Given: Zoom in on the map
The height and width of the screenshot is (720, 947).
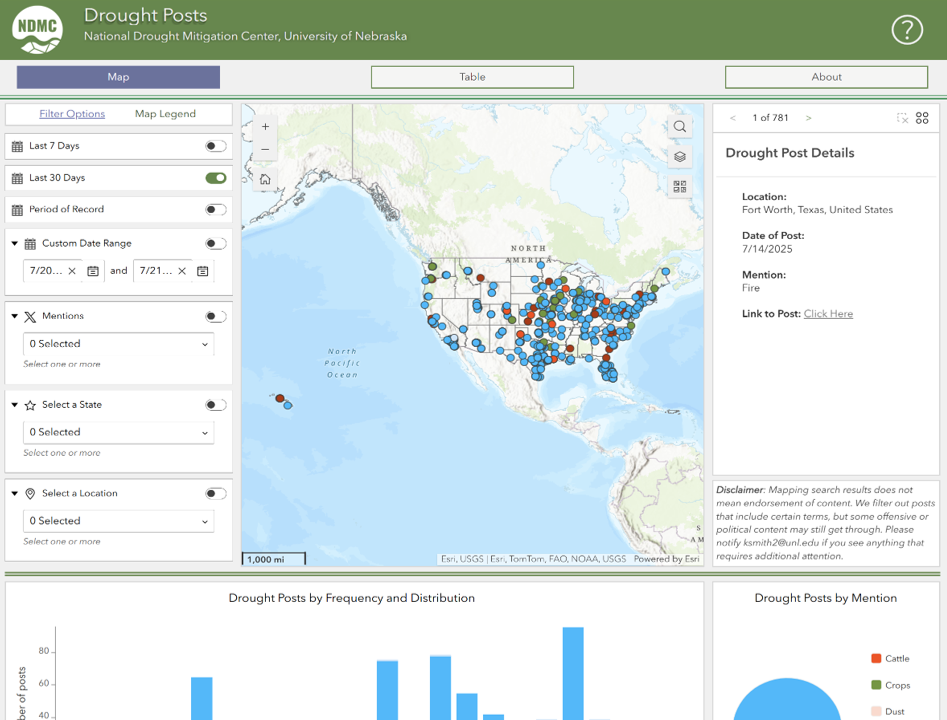Looking at the screenshot, I should (265, 127).
